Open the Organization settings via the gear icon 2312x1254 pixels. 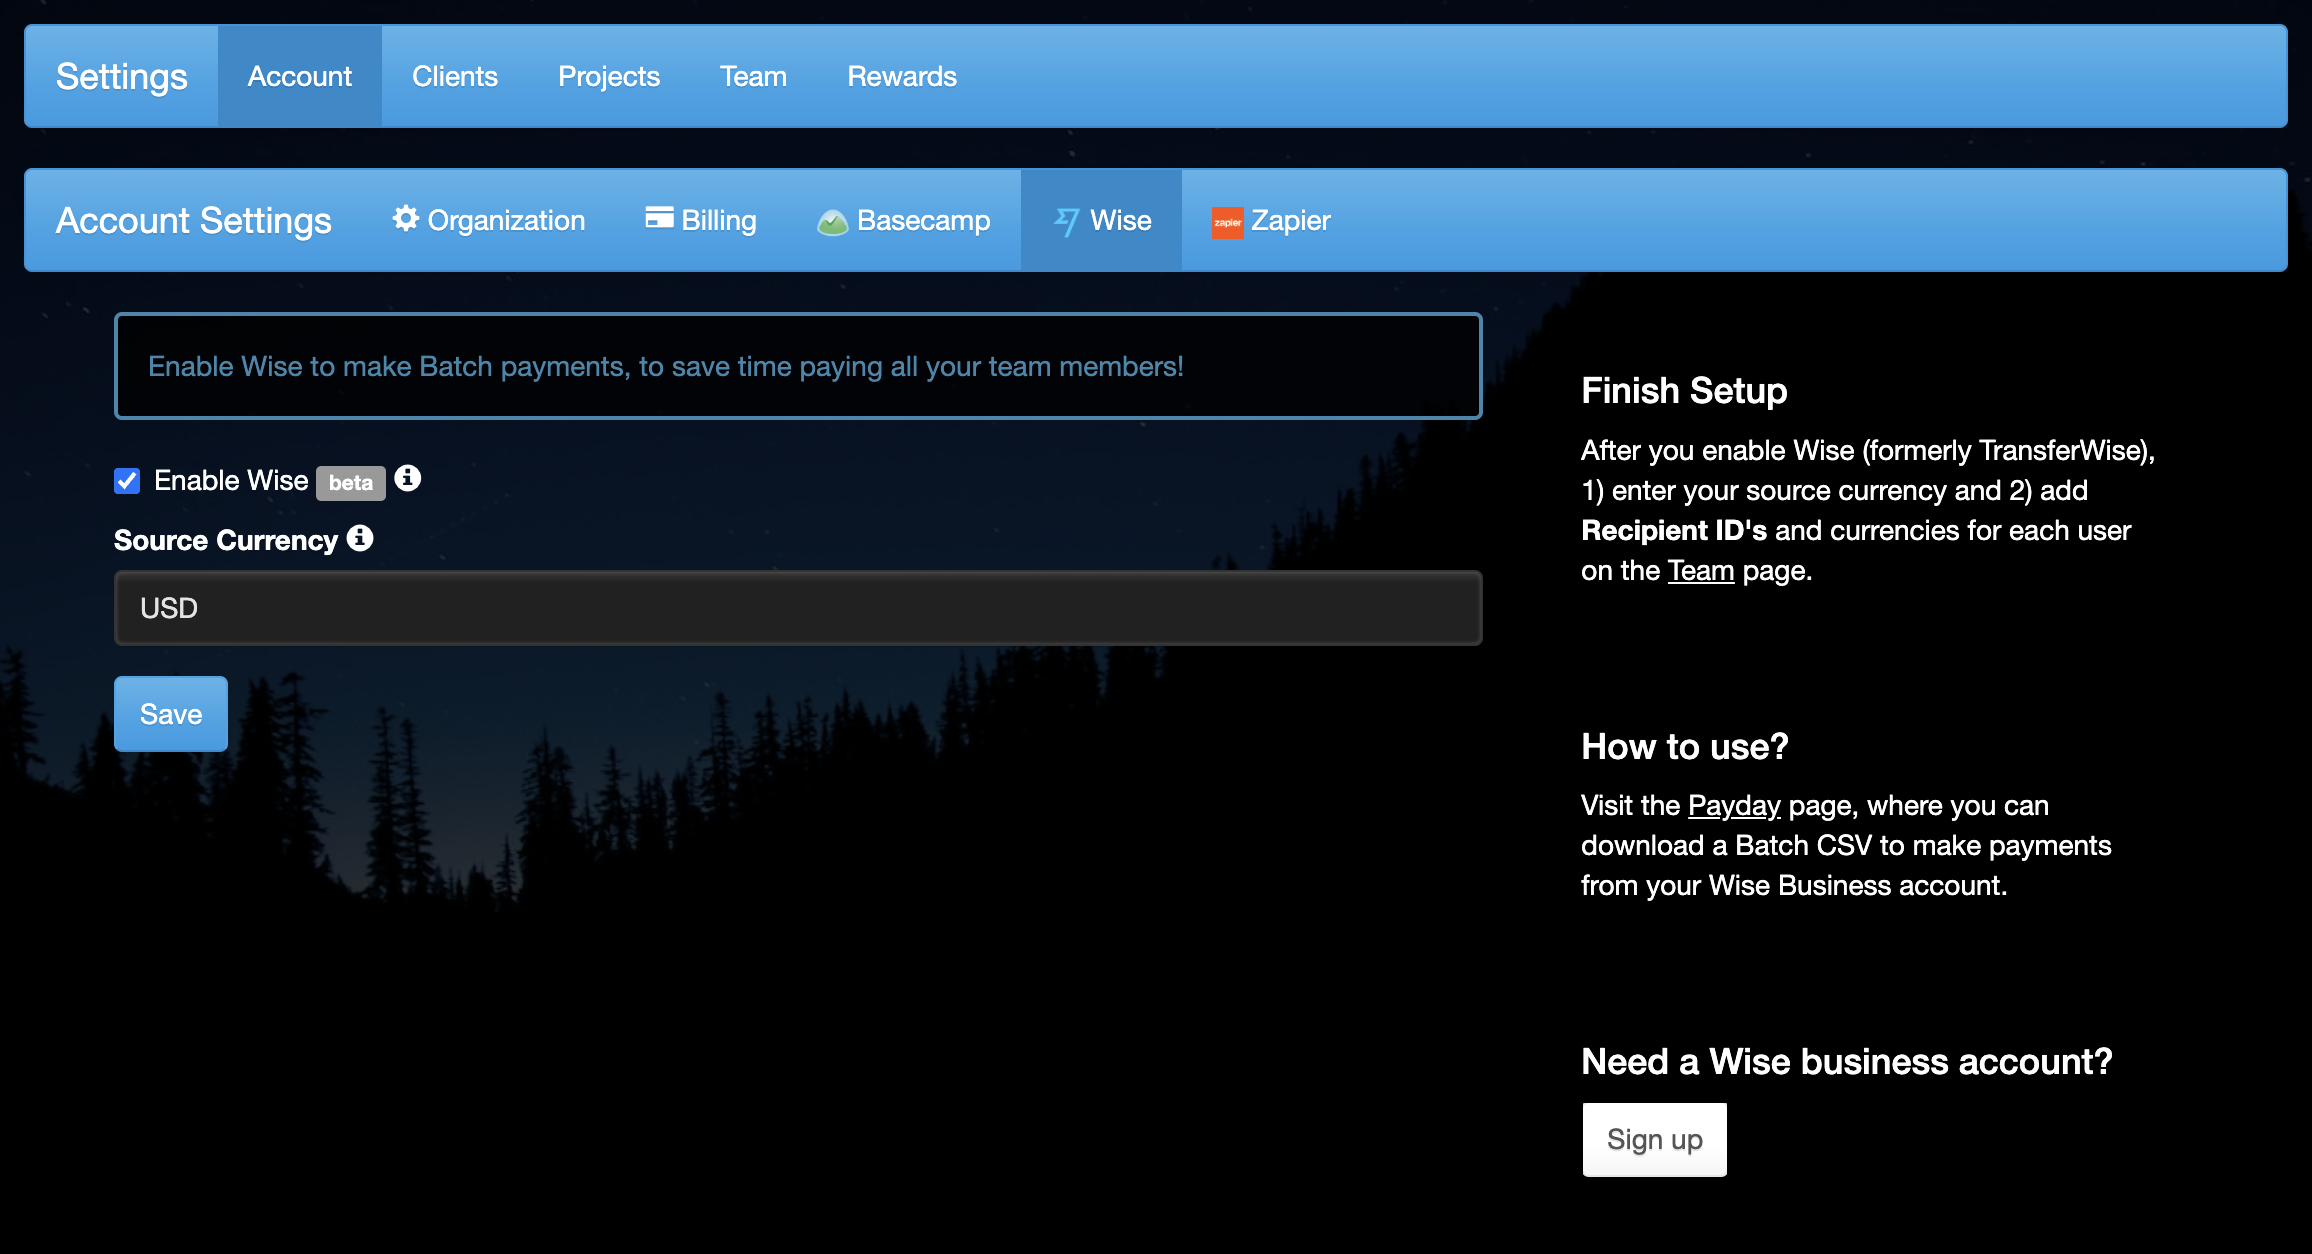tap(406, 220)
